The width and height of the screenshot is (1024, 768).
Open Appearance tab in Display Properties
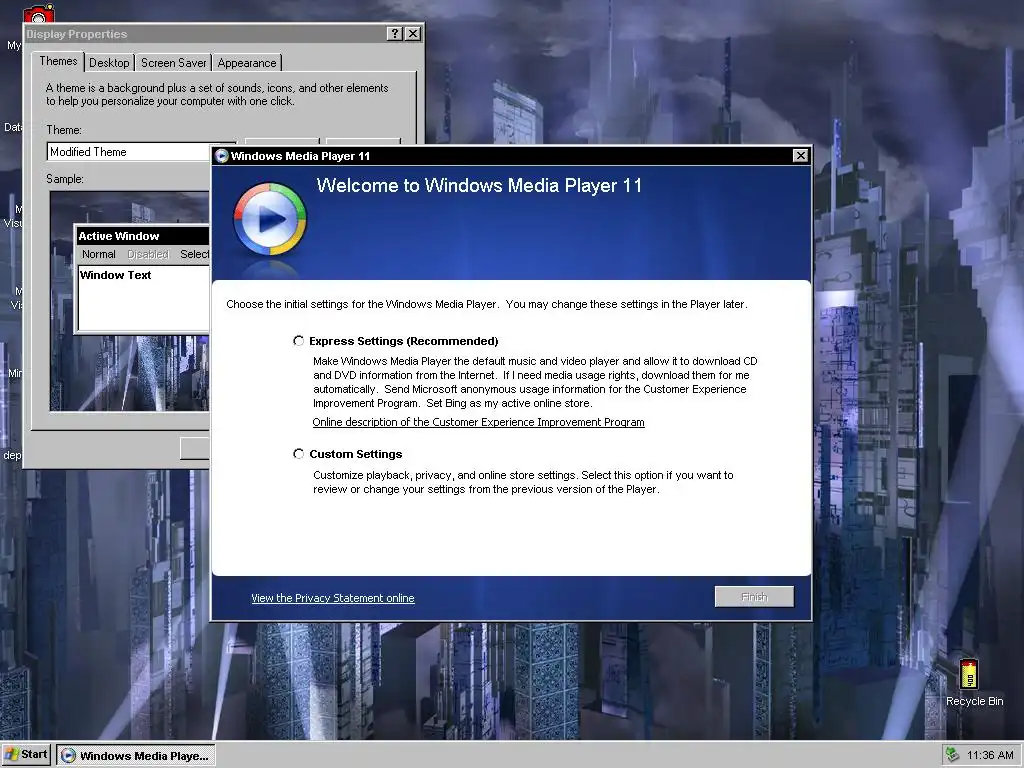point(247,63)
